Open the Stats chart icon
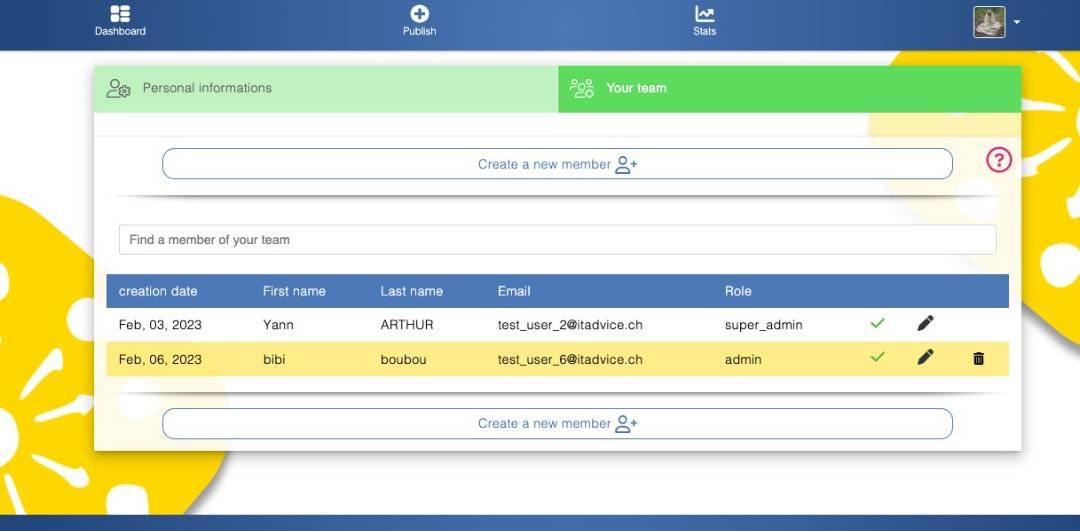This screenshot has height=531, width=1080. (704, 14)
